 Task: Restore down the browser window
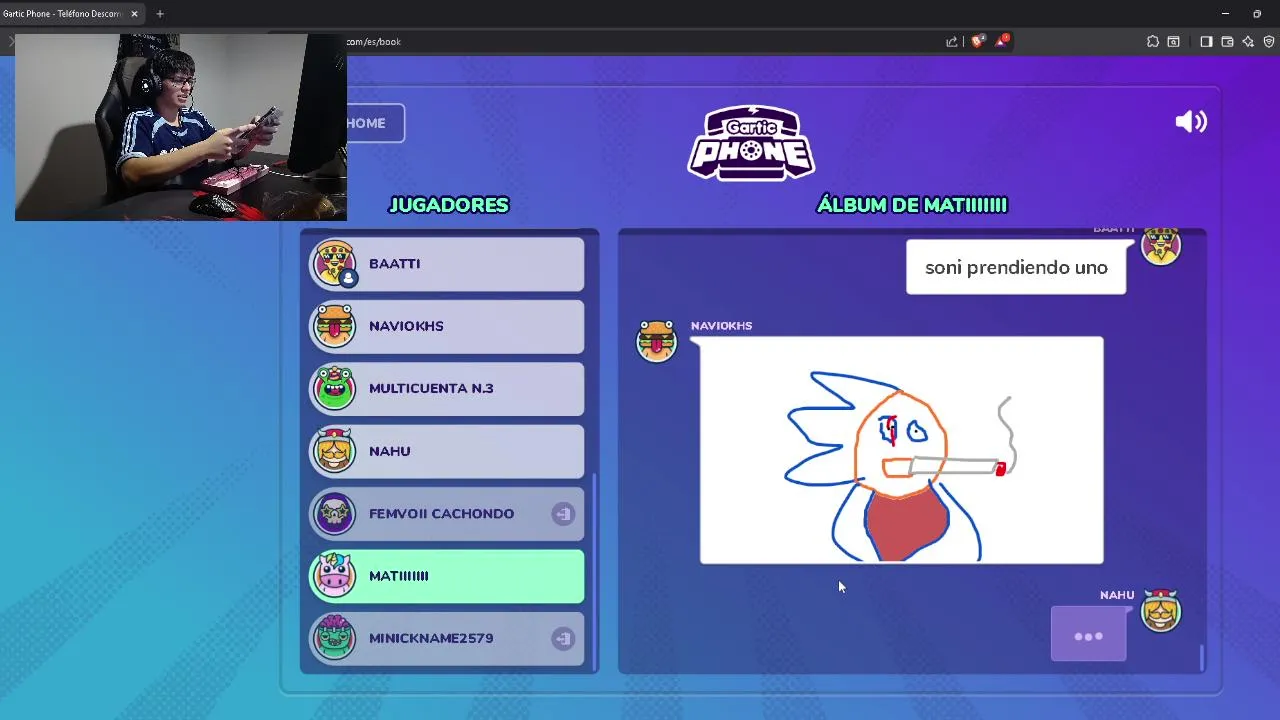point(1257,14)
